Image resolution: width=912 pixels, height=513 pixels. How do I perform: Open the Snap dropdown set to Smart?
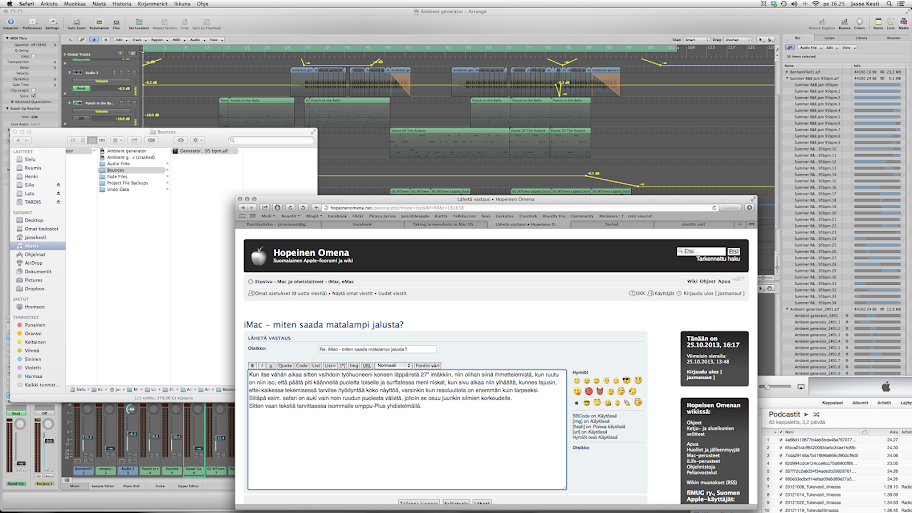(x=695, y=40)
